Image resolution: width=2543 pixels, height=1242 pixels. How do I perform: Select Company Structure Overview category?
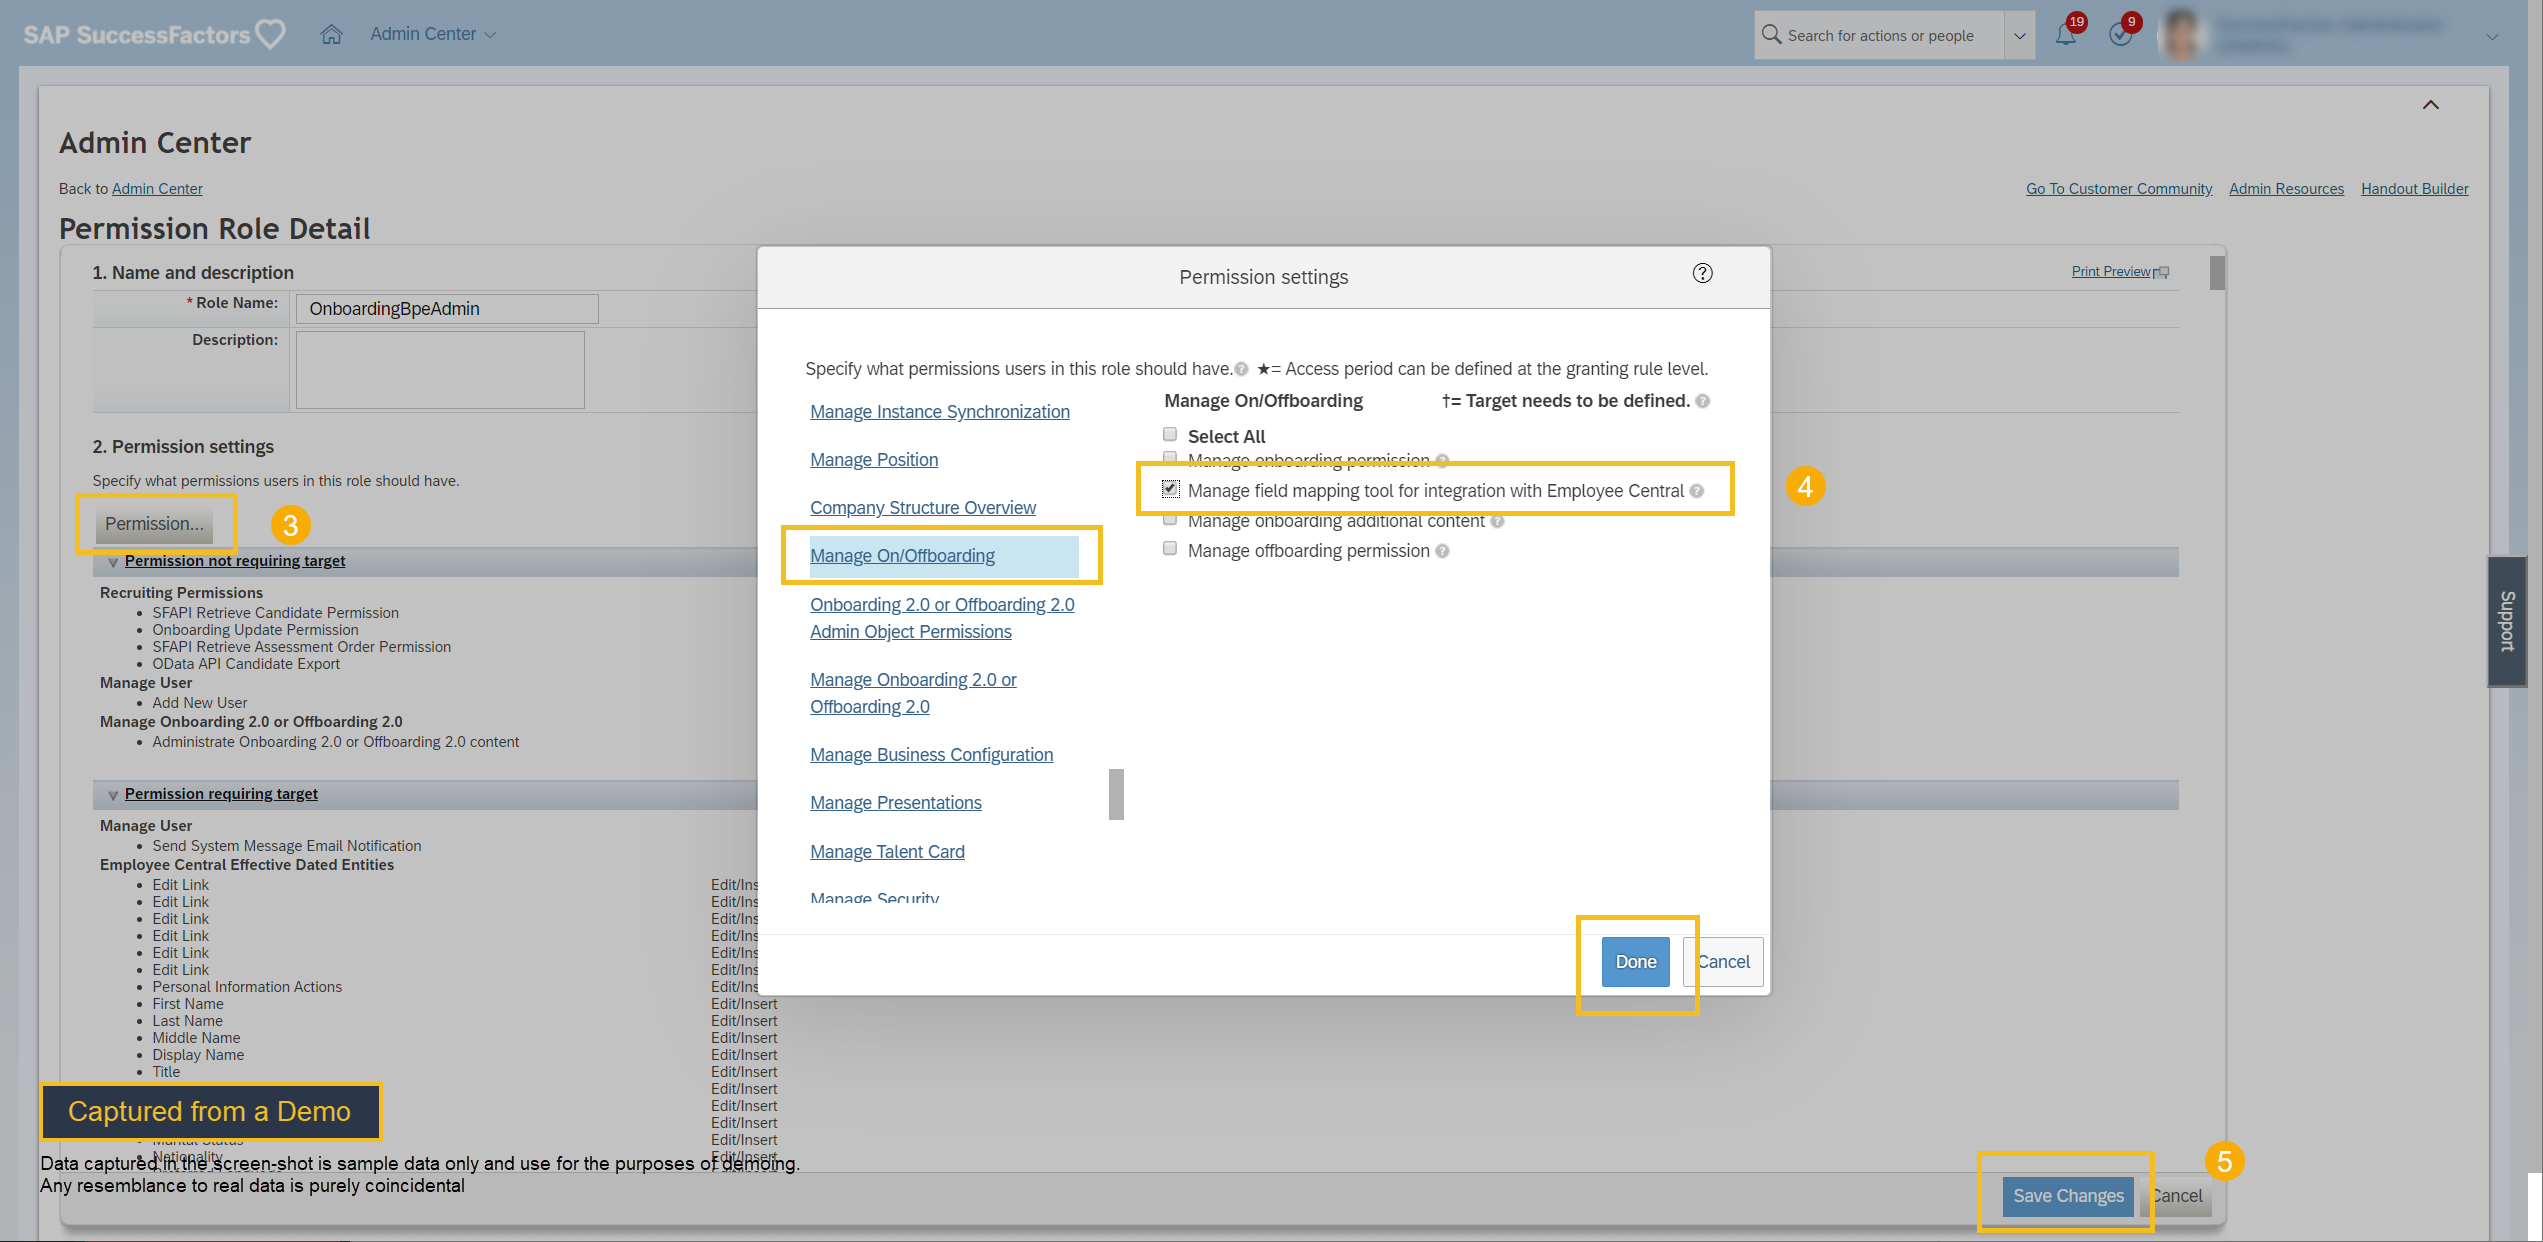922,508
